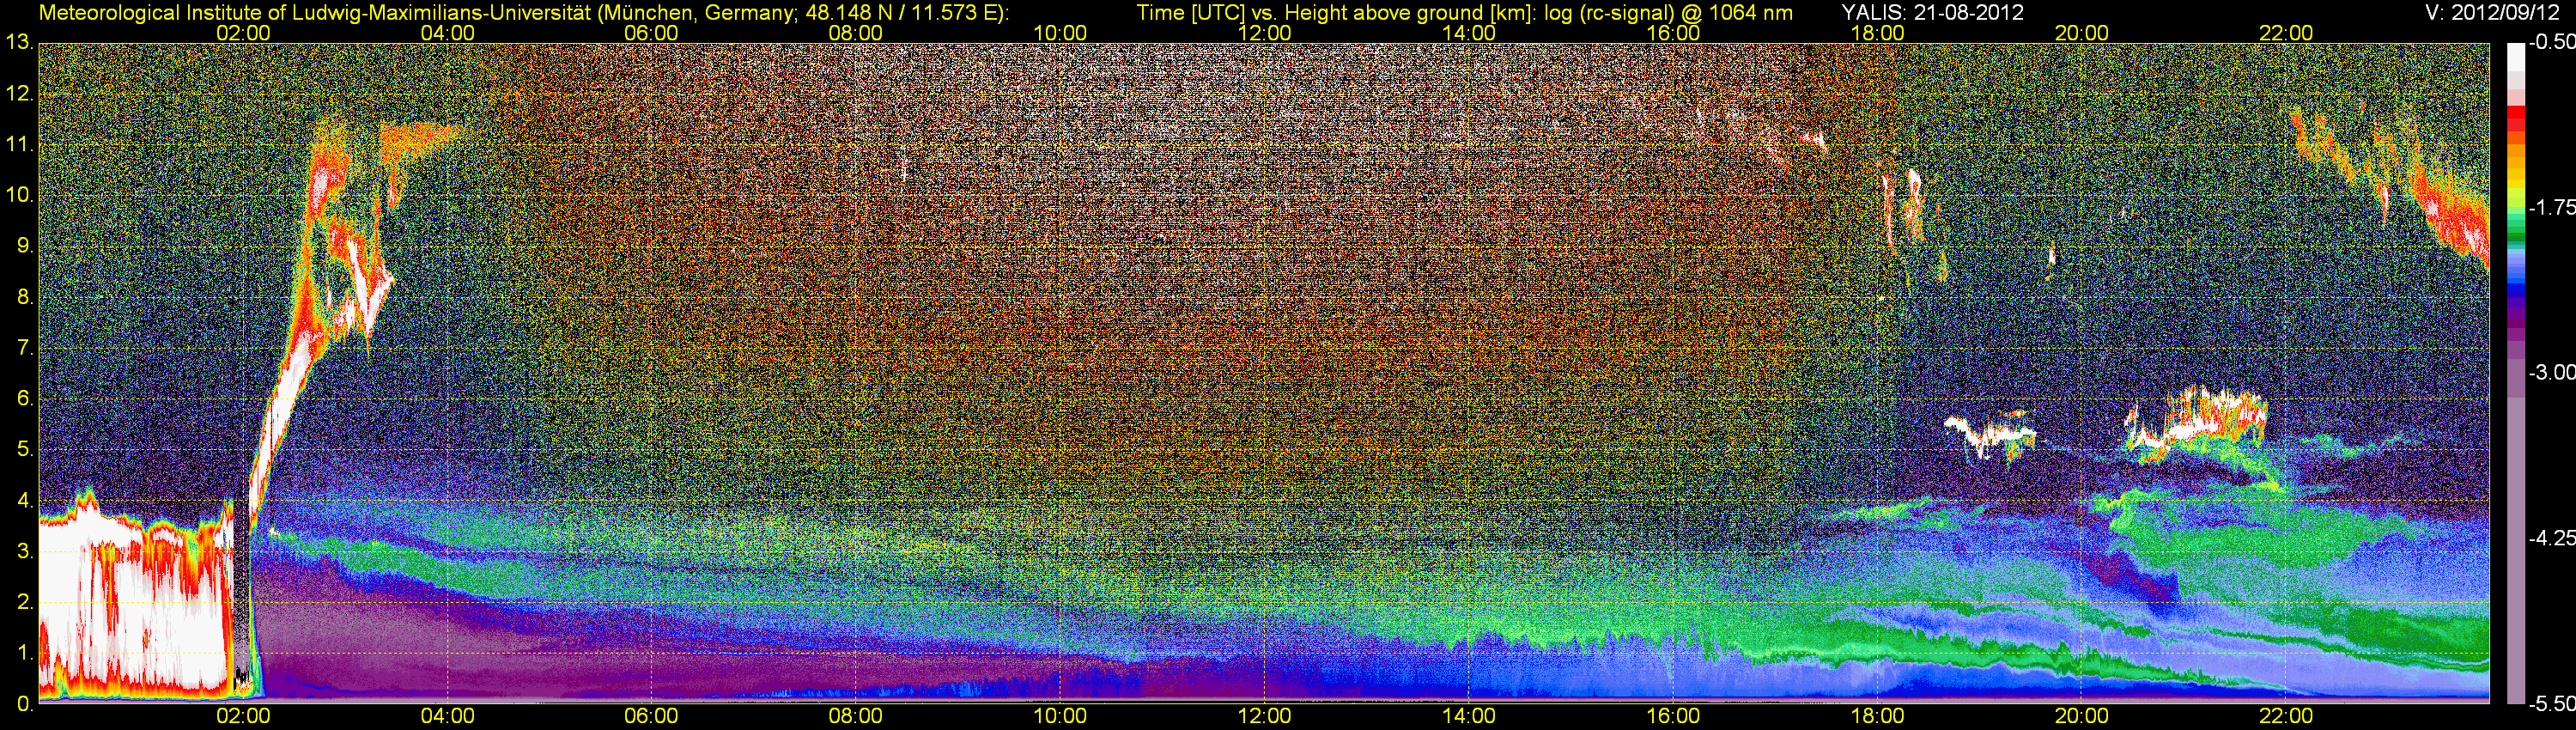Select "12:00" on the top time axis
This screenshot has height=730, width=2576.
[1264, 32]
